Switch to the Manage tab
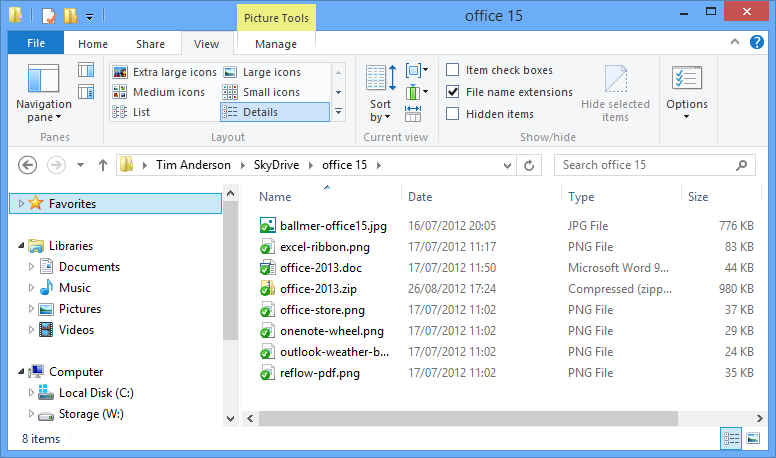The height and width of the screenshot is (458, 776). click(276, 44)
